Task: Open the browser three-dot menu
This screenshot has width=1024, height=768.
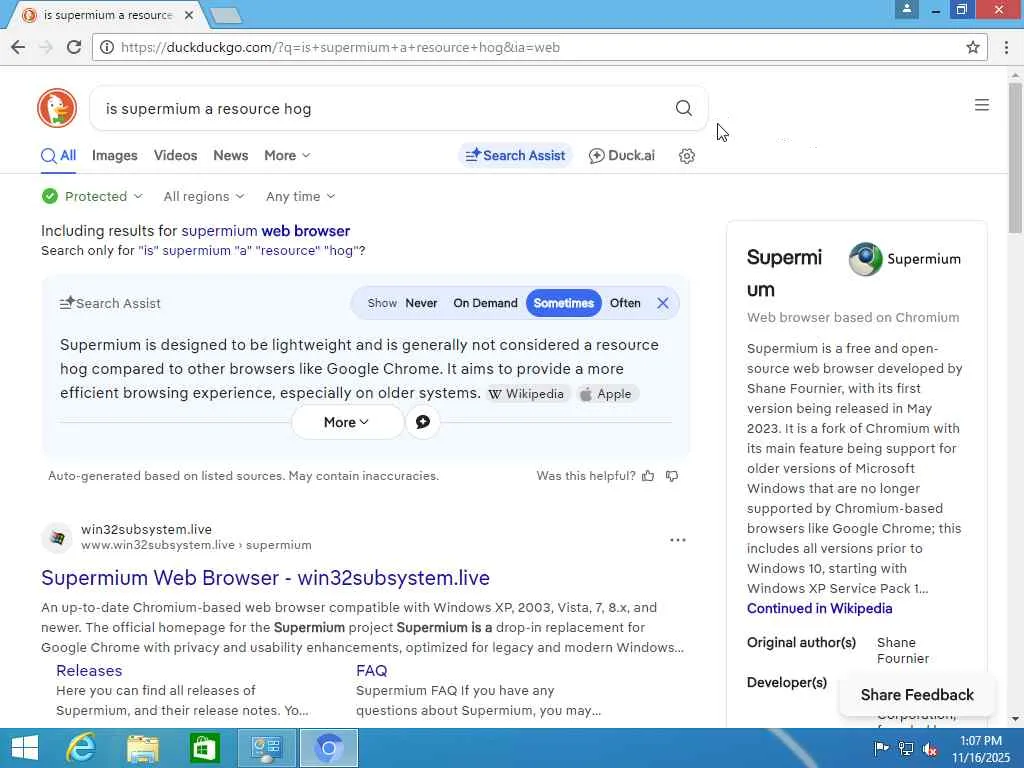Action: pyautogui.click(x=1006, y=47)
